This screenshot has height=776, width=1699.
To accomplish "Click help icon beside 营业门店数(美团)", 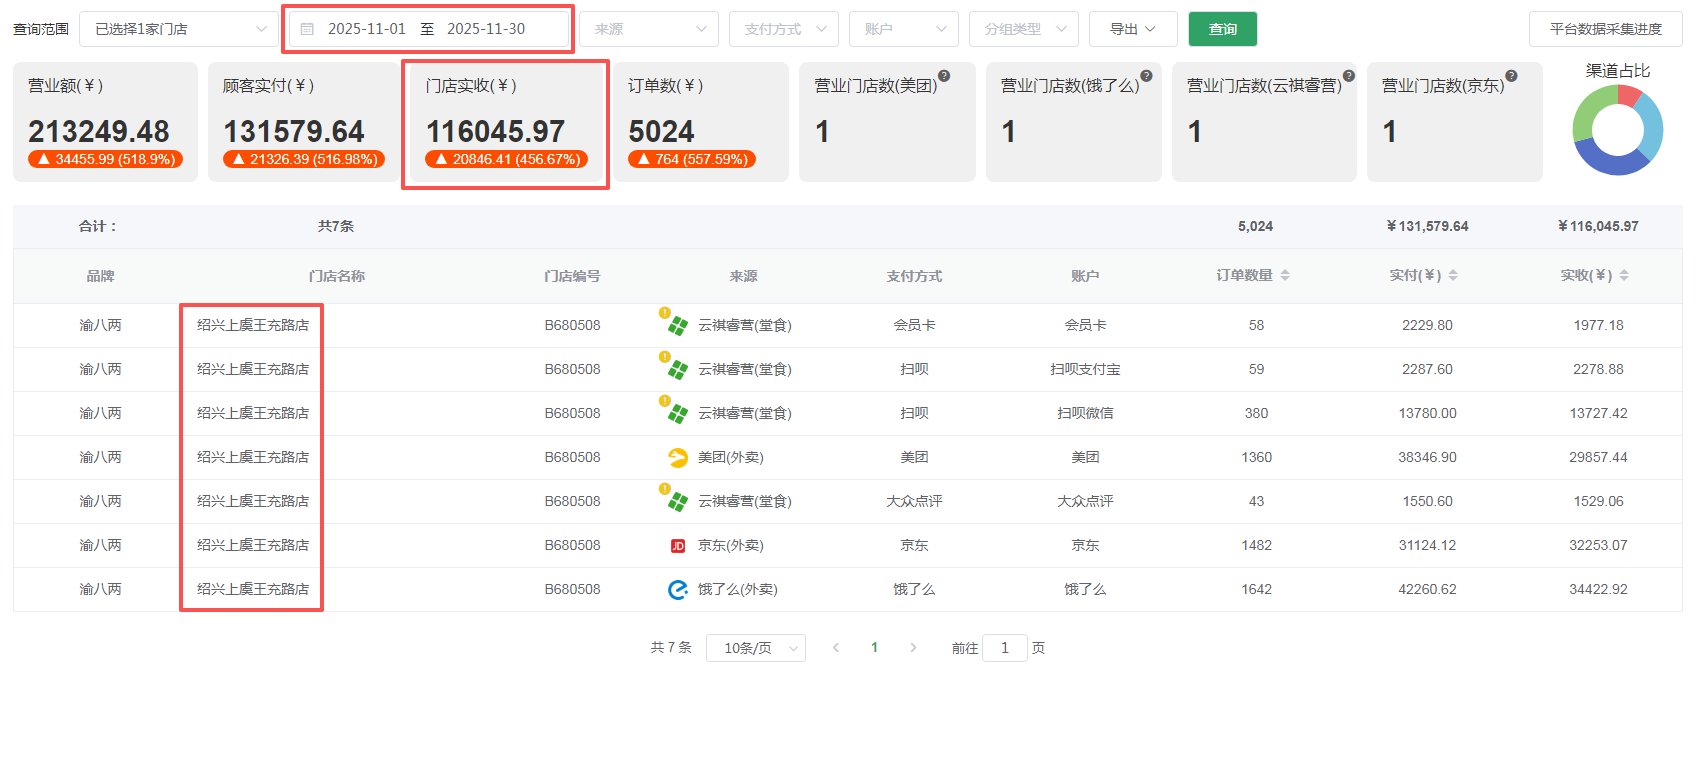I will tap(944, 76).
